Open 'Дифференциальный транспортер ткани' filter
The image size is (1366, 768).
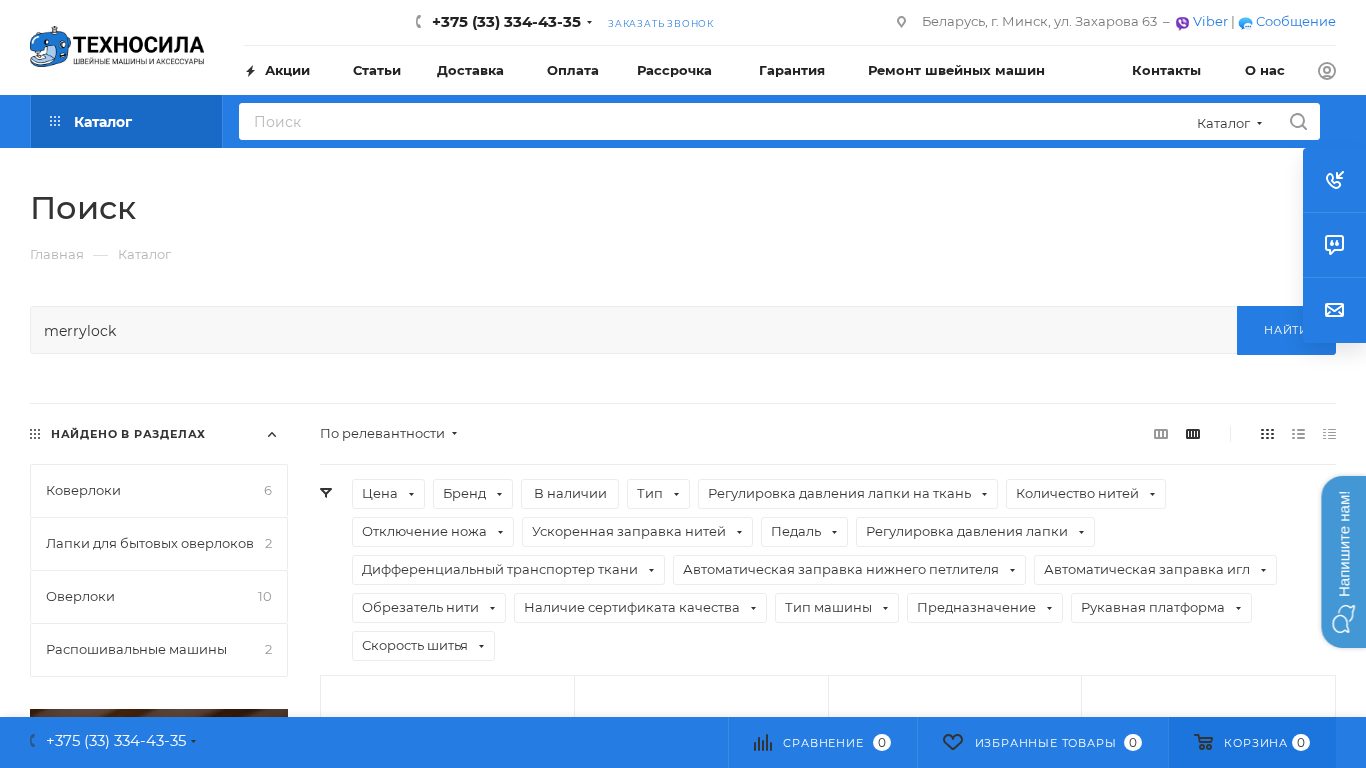coord(508,570)
